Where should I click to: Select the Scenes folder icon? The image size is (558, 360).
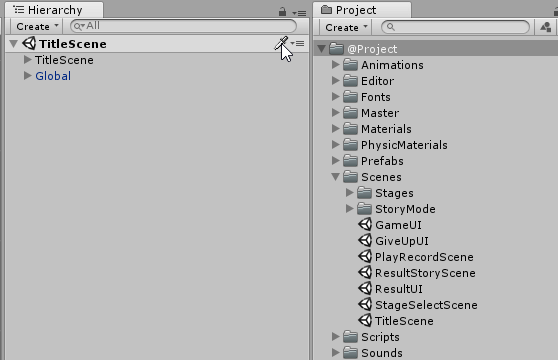tap(351, 177)
